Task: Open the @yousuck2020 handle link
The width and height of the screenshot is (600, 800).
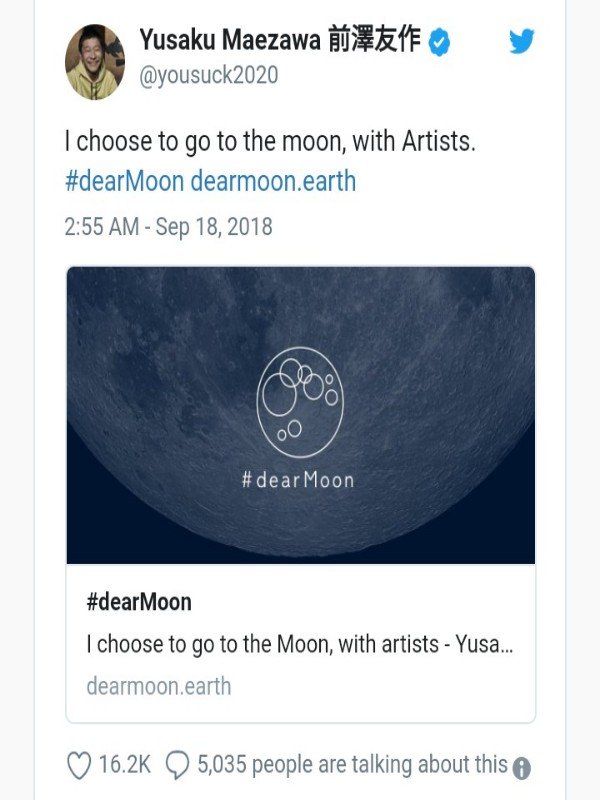Action: (x=209, y=75)
